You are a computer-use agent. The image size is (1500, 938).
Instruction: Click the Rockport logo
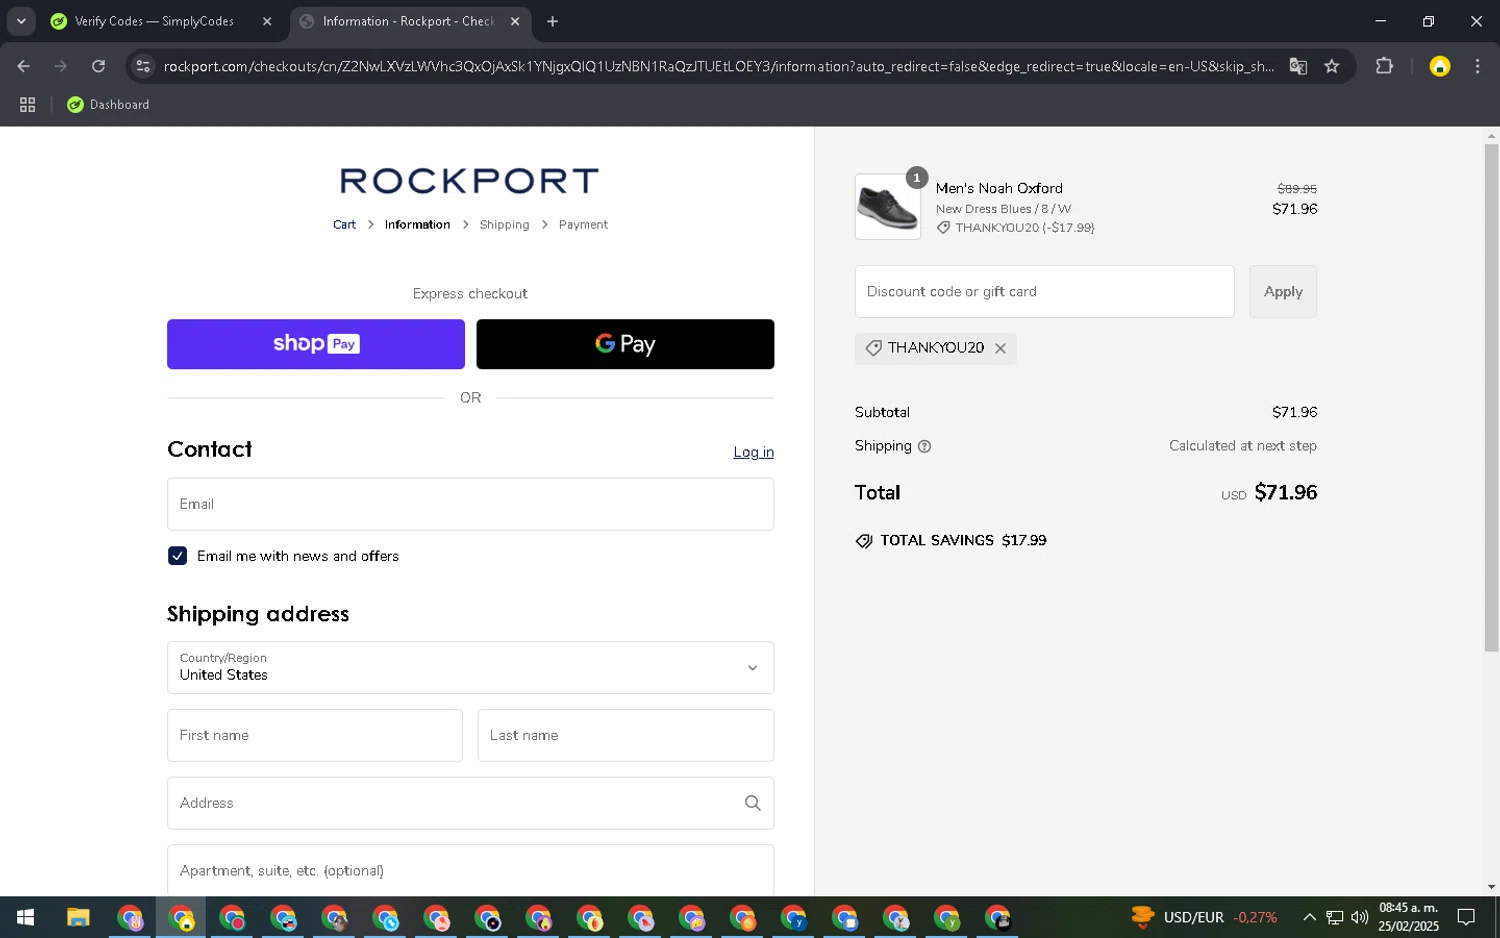coord(469,181)
